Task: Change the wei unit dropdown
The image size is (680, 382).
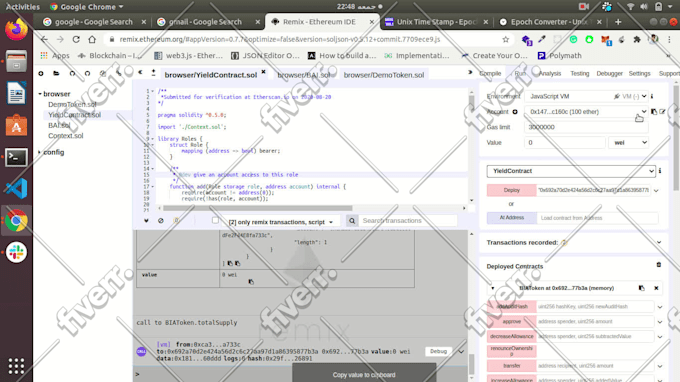Action: click(x=629, y=142)
